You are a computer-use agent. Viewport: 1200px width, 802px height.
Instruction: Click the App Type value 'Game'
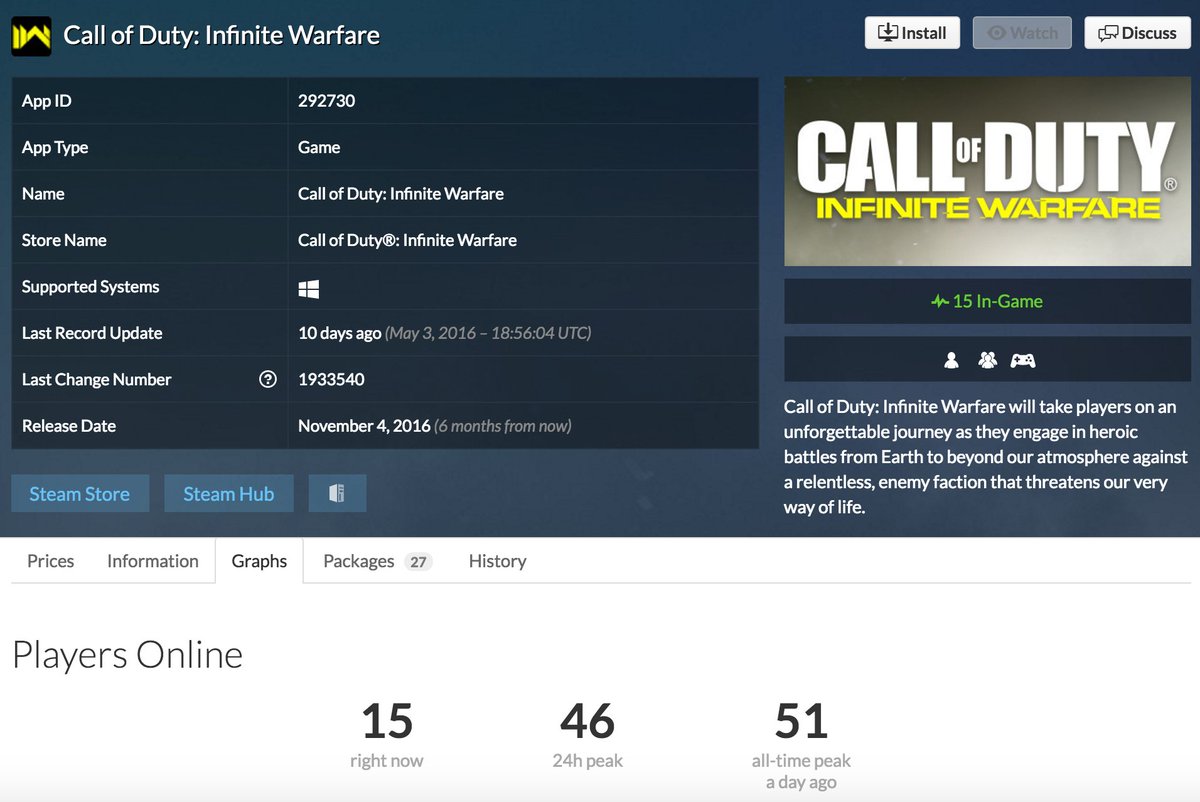click(x=319, y=147)
